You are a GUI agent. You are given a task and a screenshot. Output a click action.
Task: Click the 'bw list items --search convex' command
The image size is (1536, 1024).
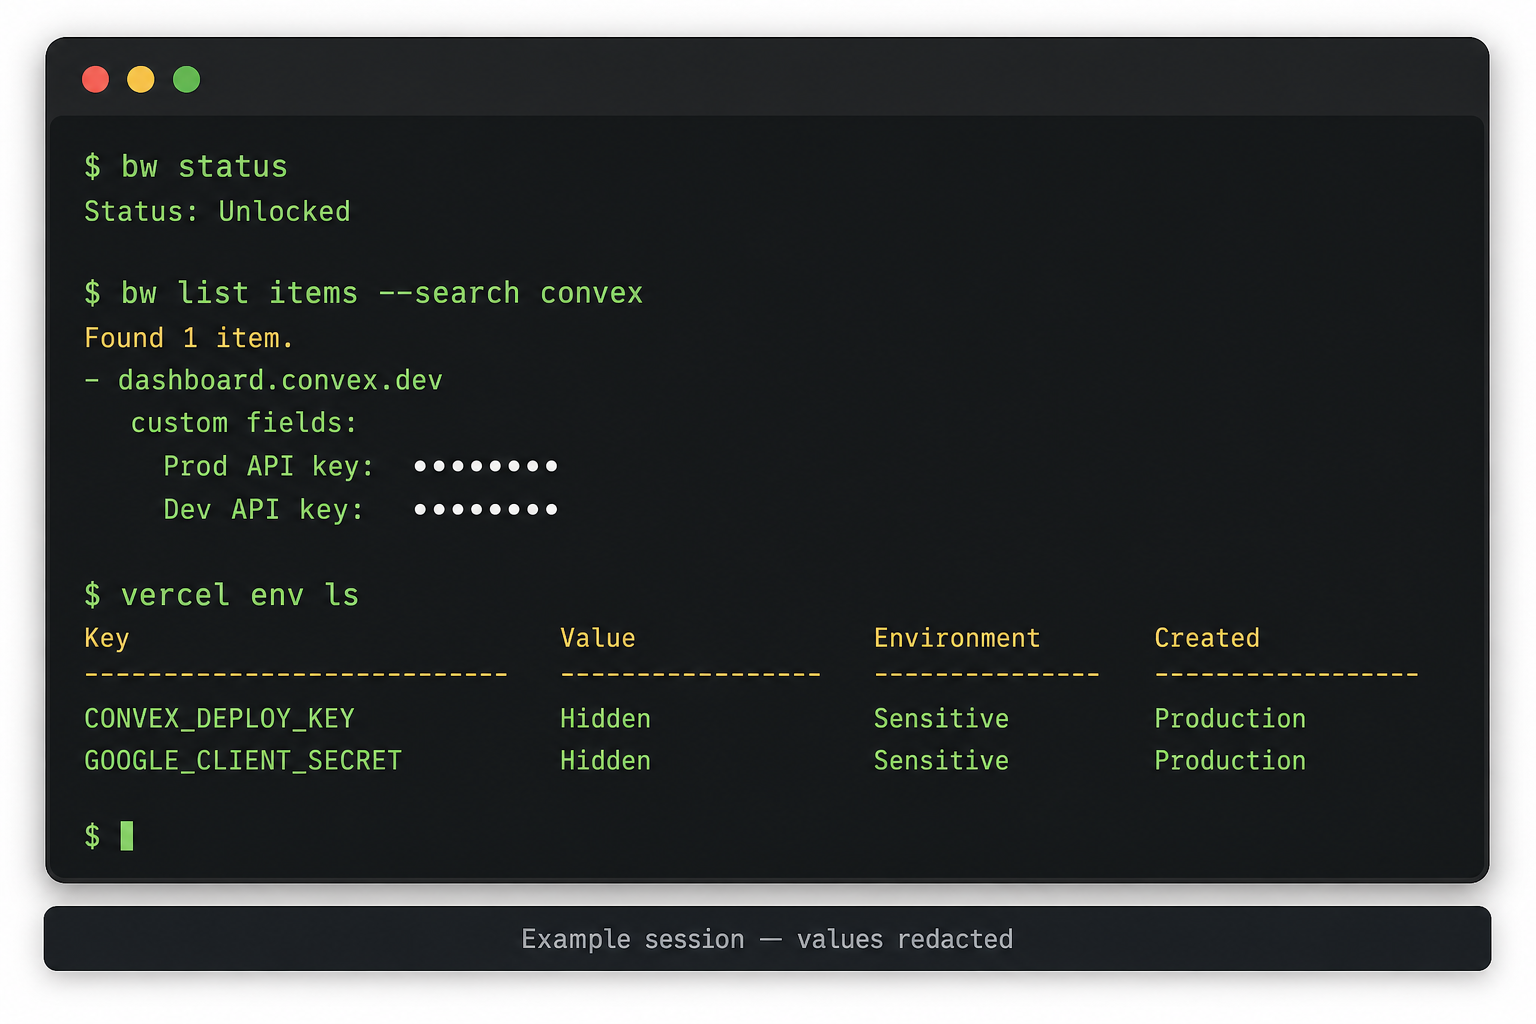click(382, 293)
